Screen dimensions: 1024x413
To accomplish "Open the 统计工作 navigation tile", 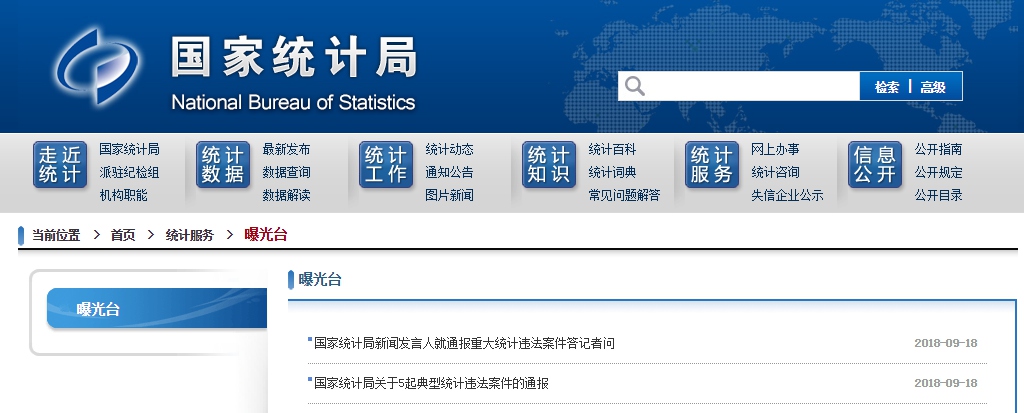I will [x=386, y=165].
